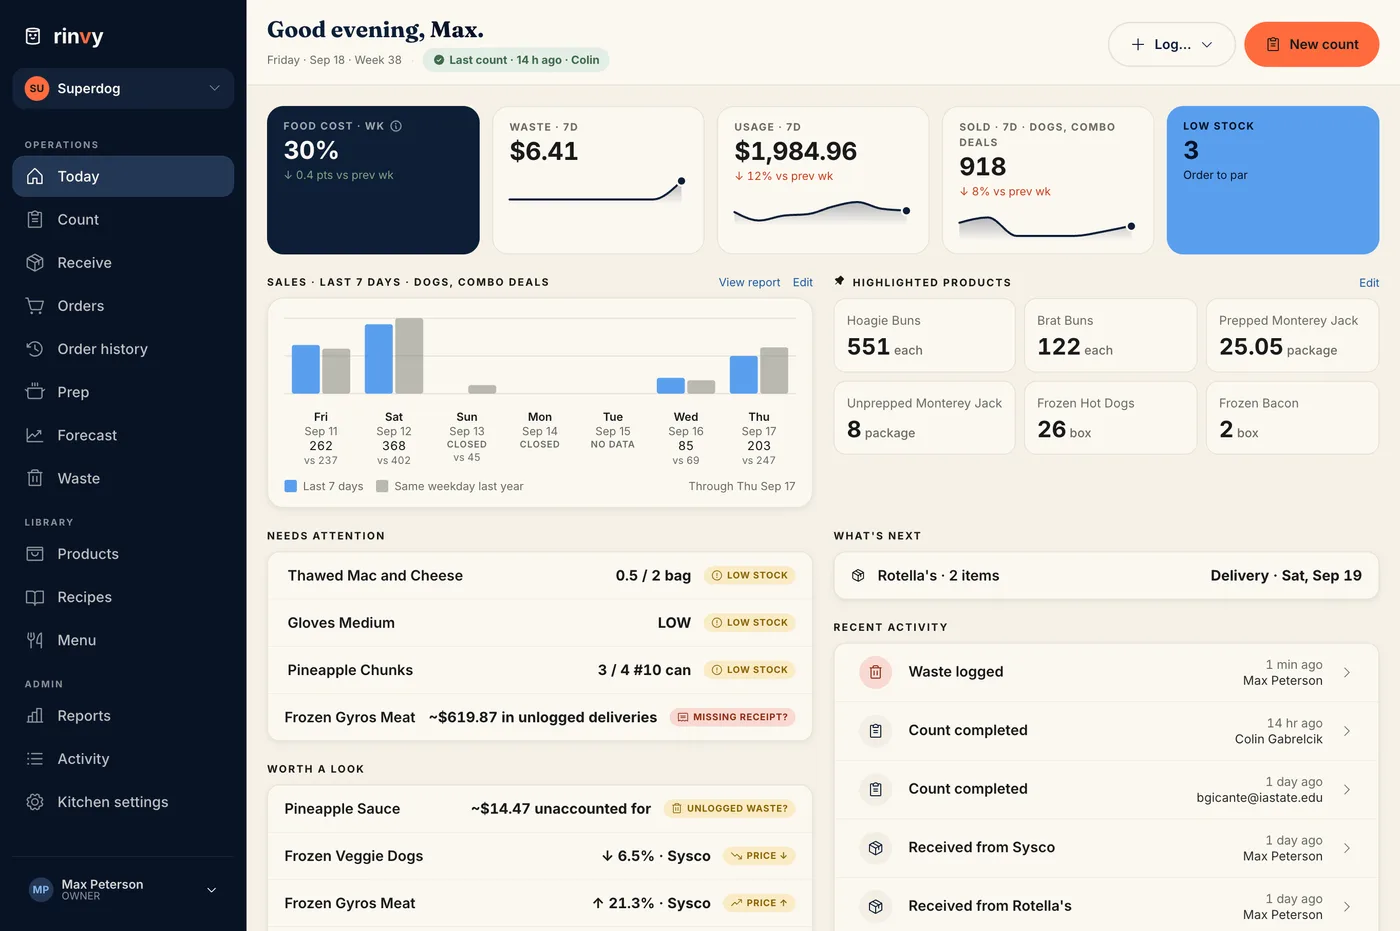Open bgicante Count completed entry chevron
Screen dimensions: 1400x931
point(1347,789)
